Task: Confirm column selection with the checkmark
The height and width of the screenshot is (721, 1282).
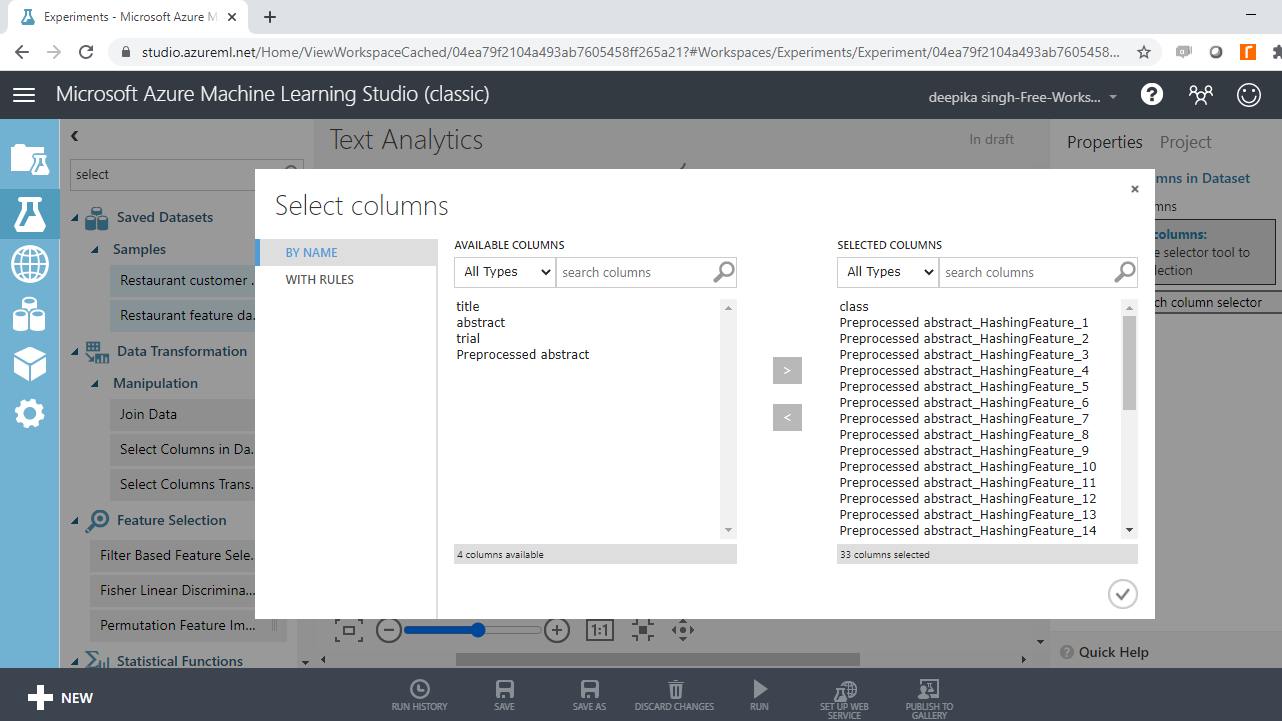Action: click(1123, 594)
